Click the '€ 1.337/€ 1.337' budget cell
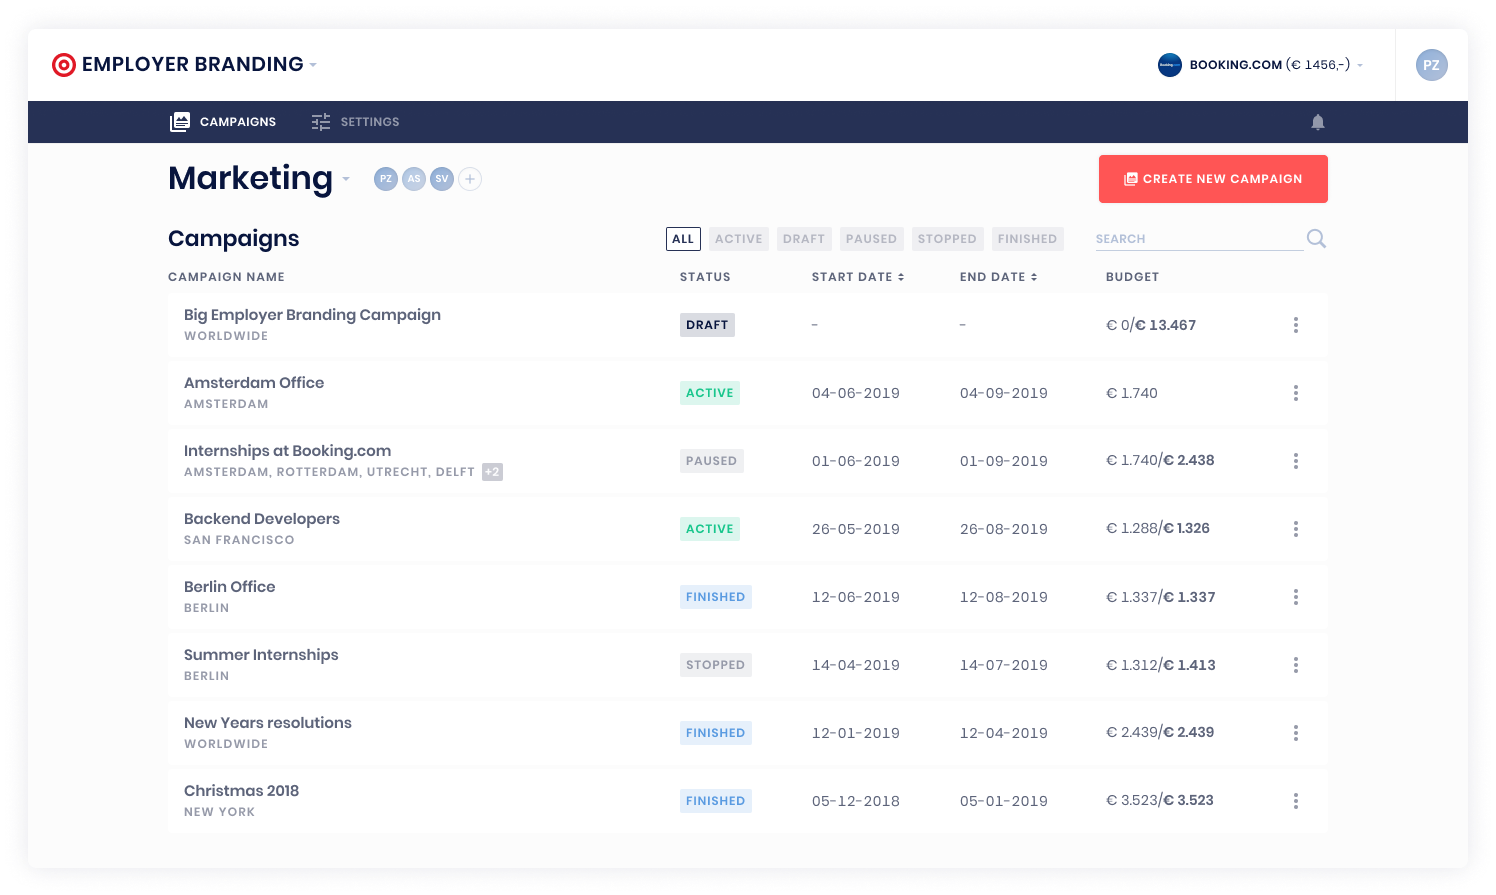 1160,597
